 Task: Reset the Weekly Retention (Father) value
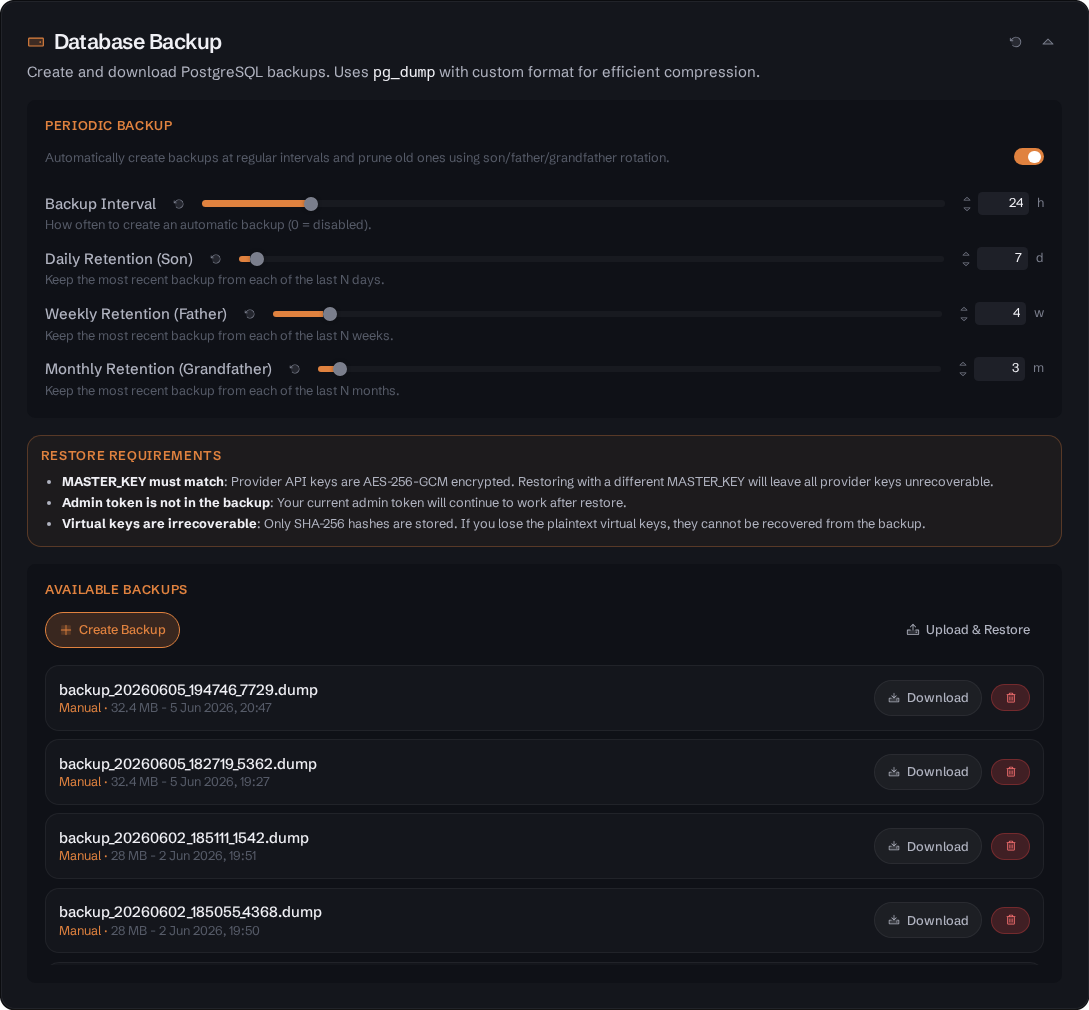(249, 314)
